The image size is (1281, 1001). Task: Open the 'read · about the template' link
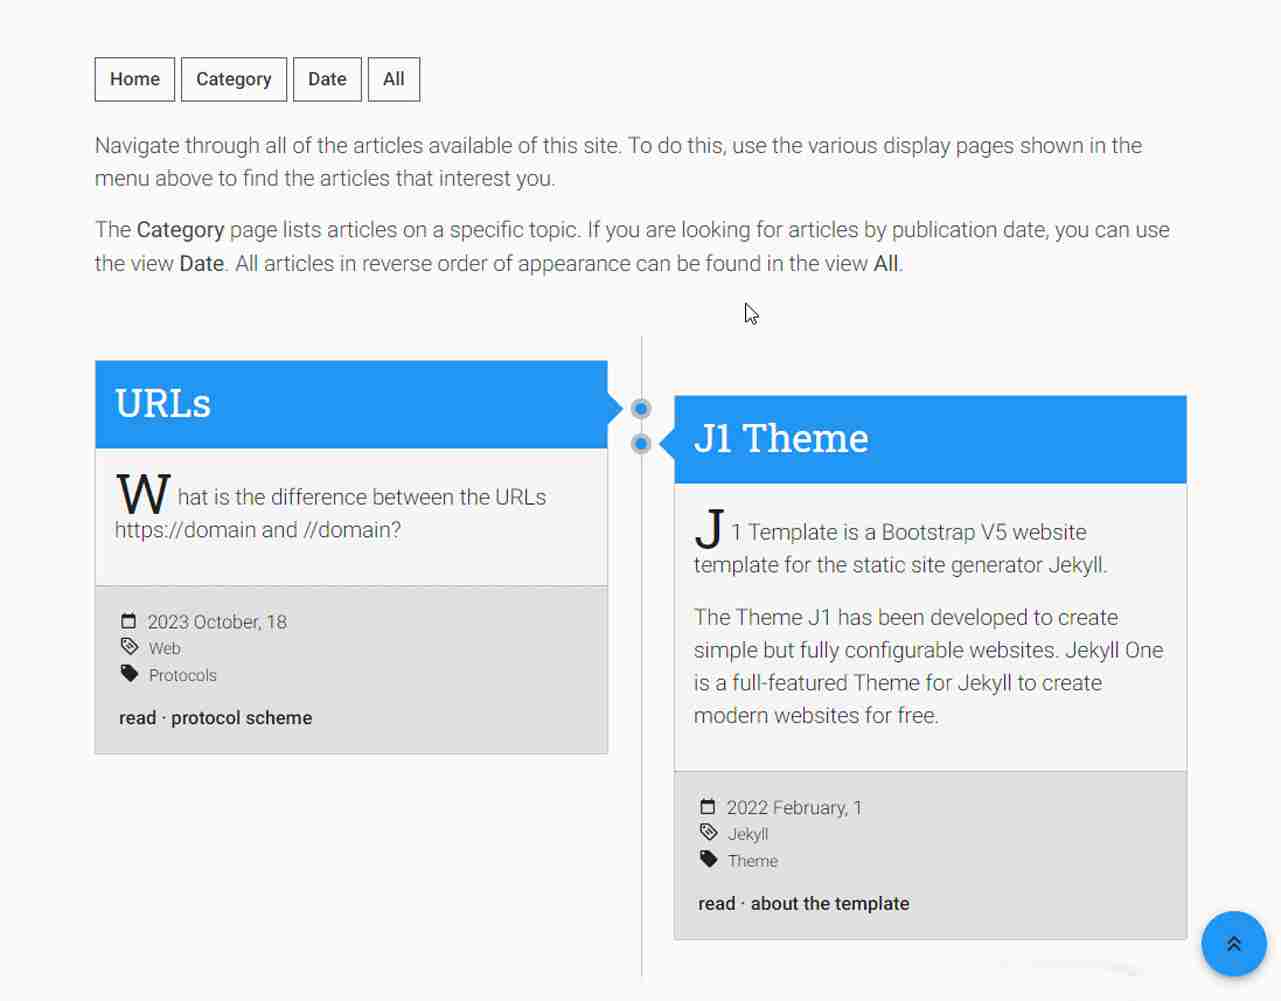[803, 904]
